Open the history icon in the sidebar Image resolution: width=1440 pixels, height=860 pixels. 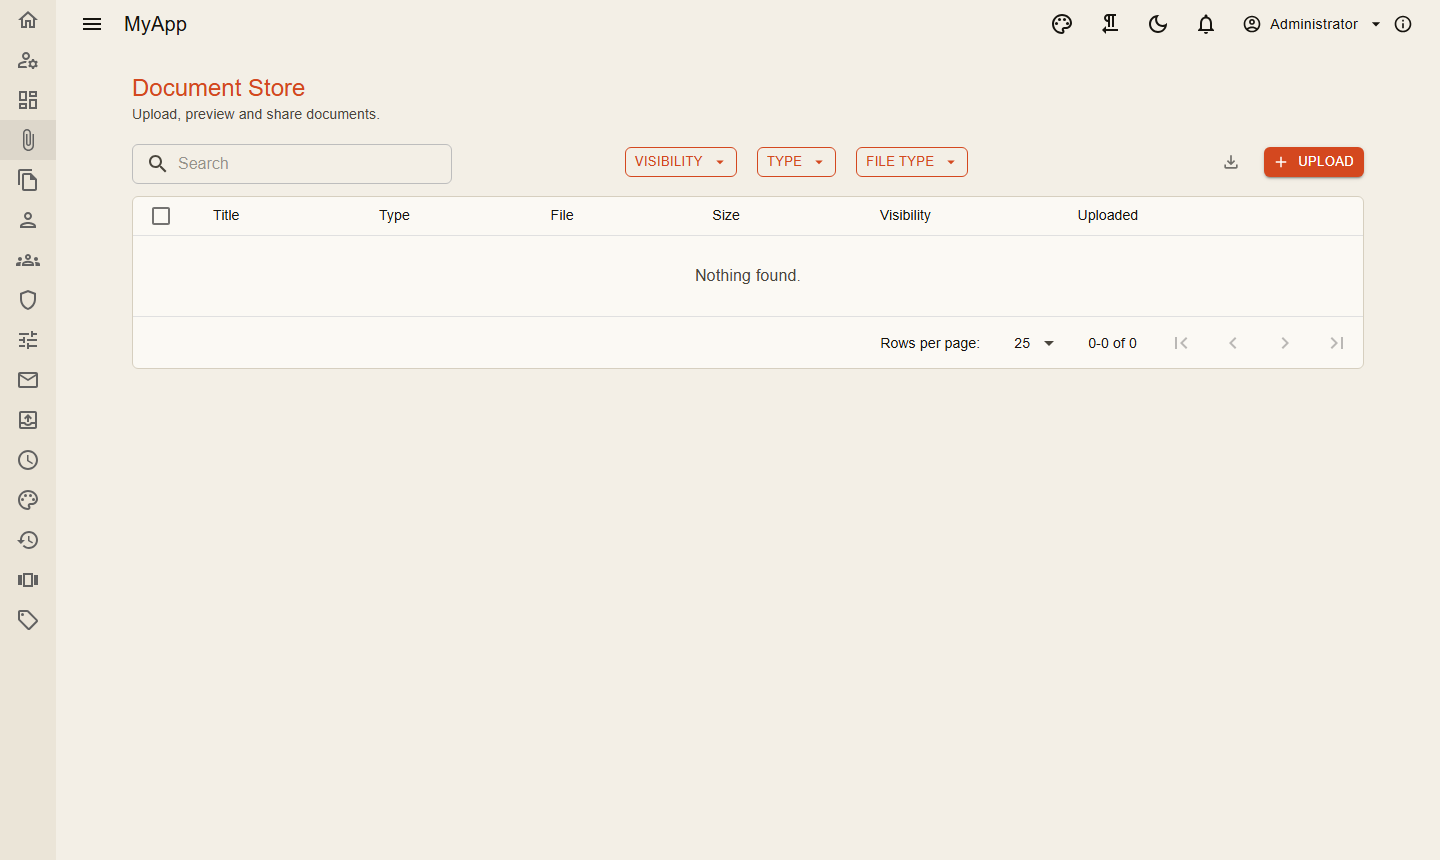tap(28, 540)
